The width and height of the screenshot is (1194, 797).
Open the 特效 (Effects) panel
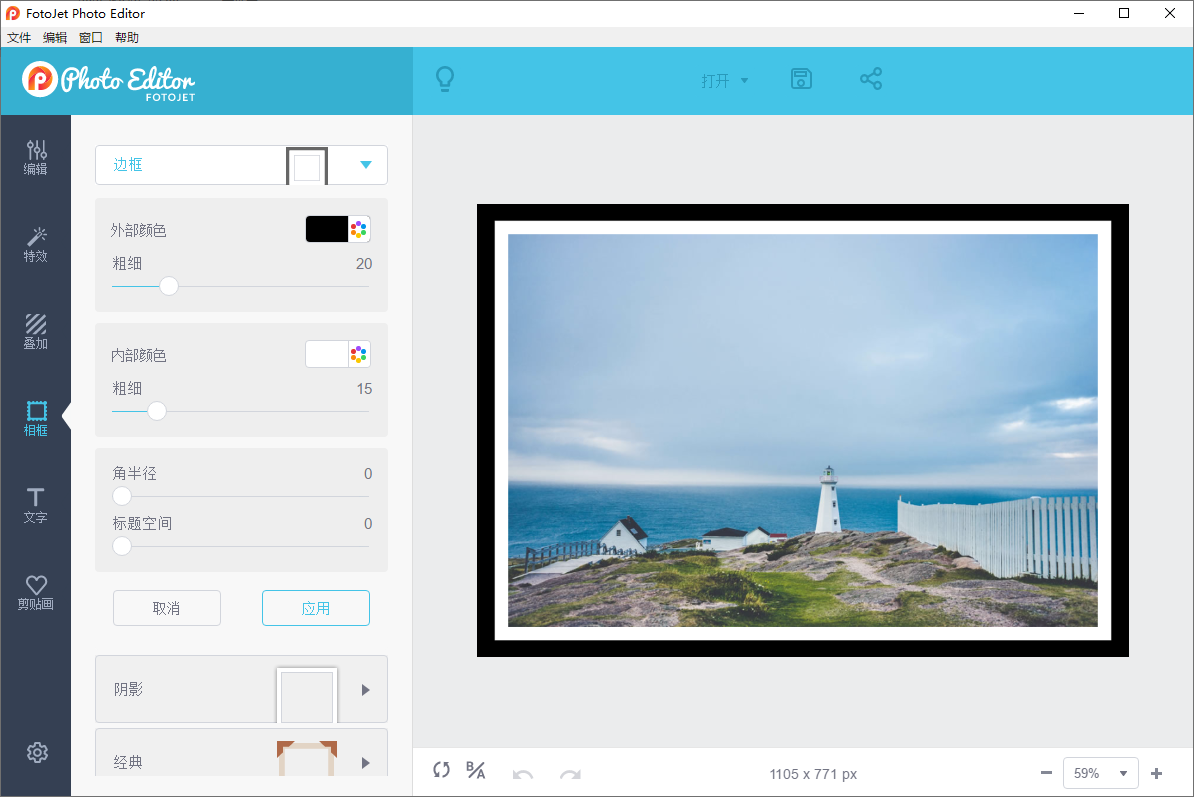coord(36,243)
